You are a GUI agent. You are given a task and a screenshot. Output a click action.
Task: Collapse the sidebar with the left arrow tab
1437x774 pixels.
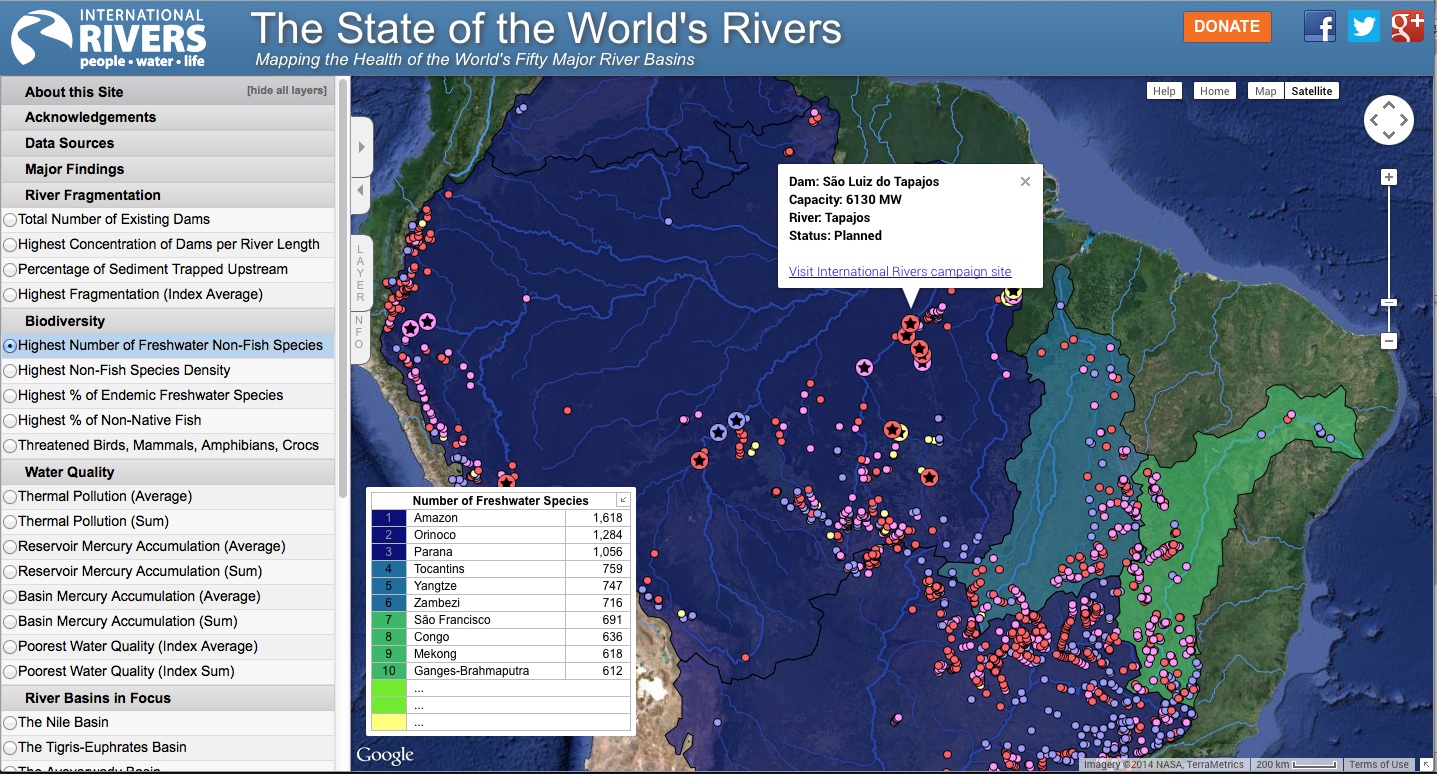coord(361,190)
